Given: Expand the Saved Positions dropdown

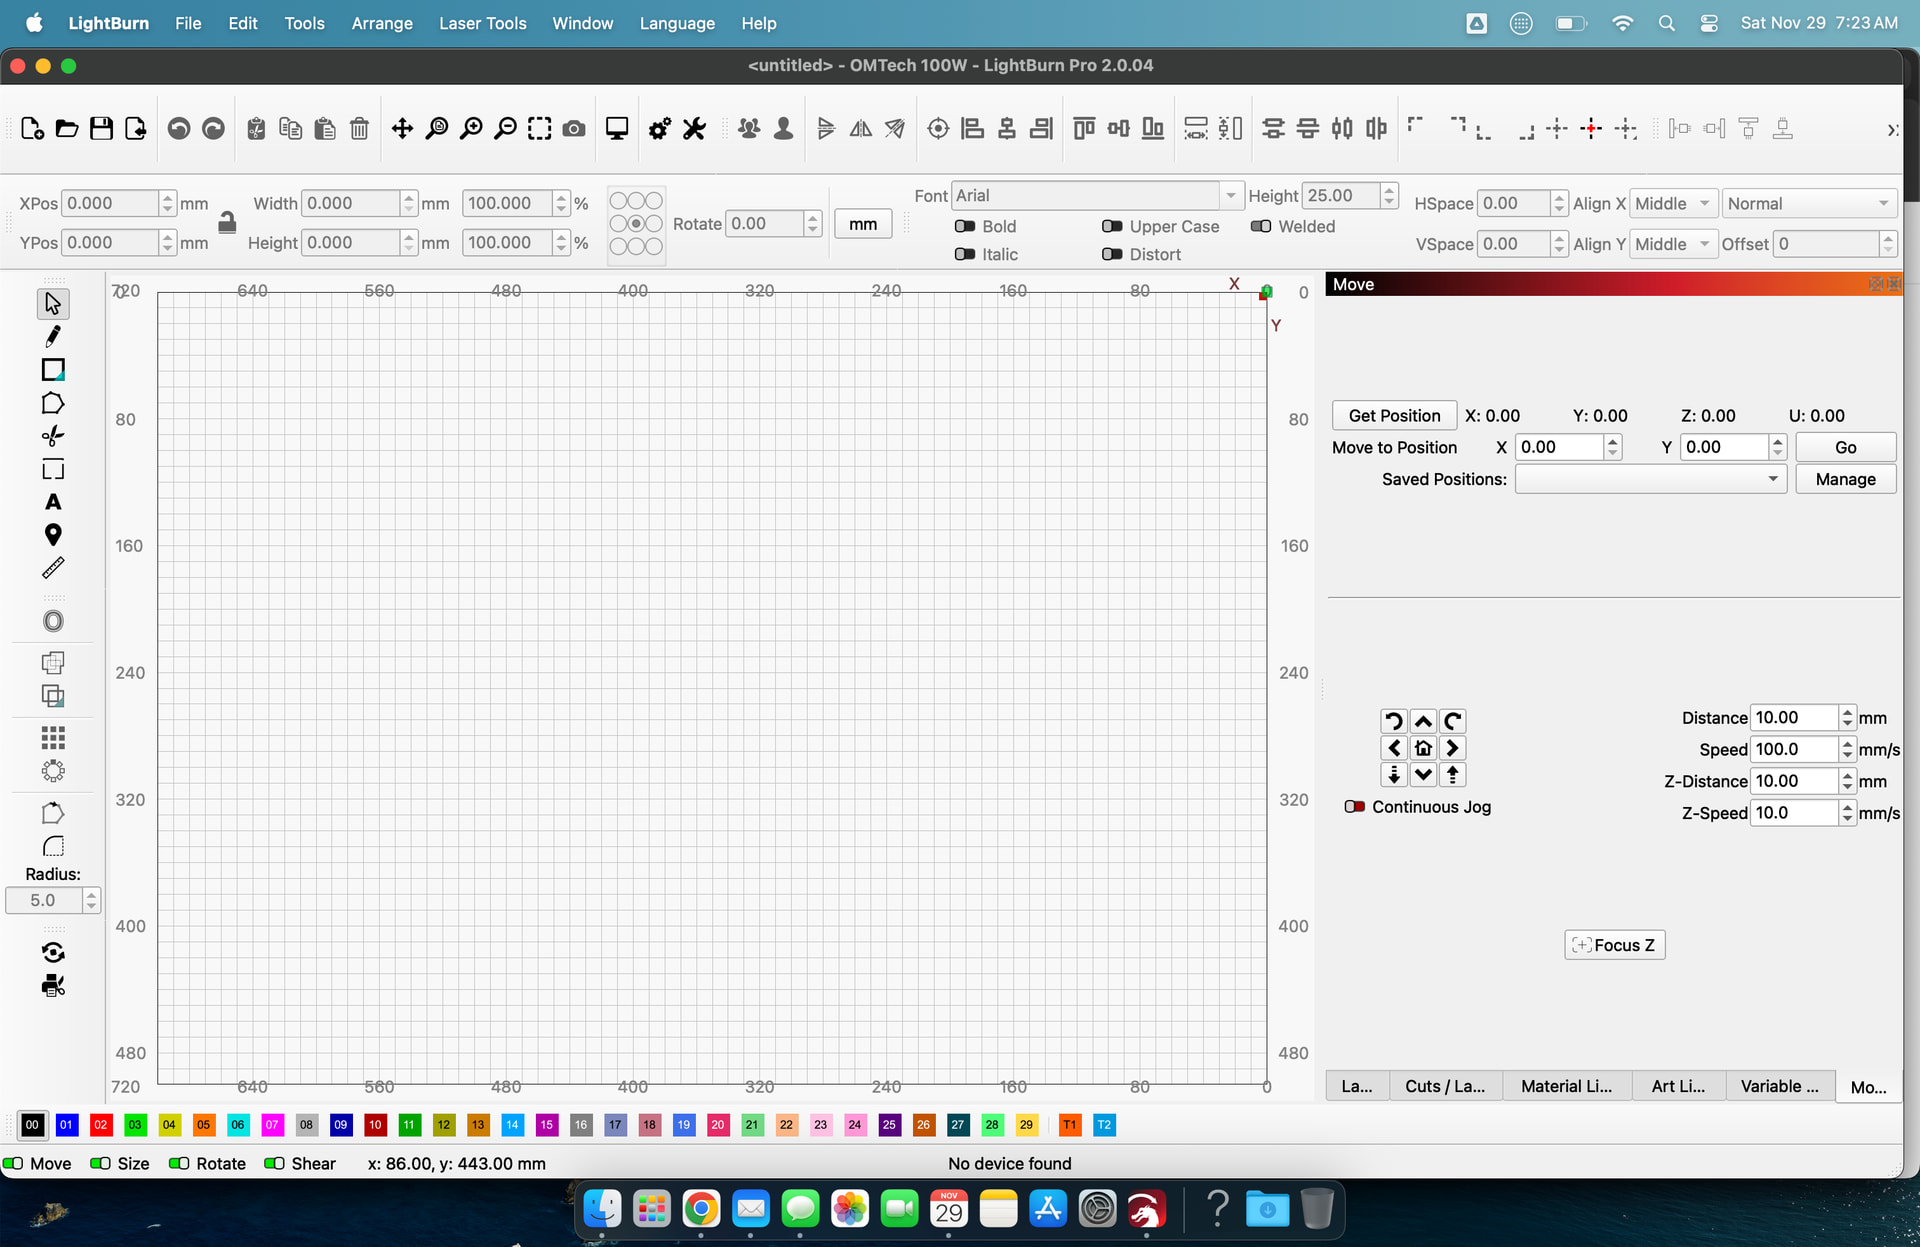Looking at the screenshot, I should pos(1650,479).
